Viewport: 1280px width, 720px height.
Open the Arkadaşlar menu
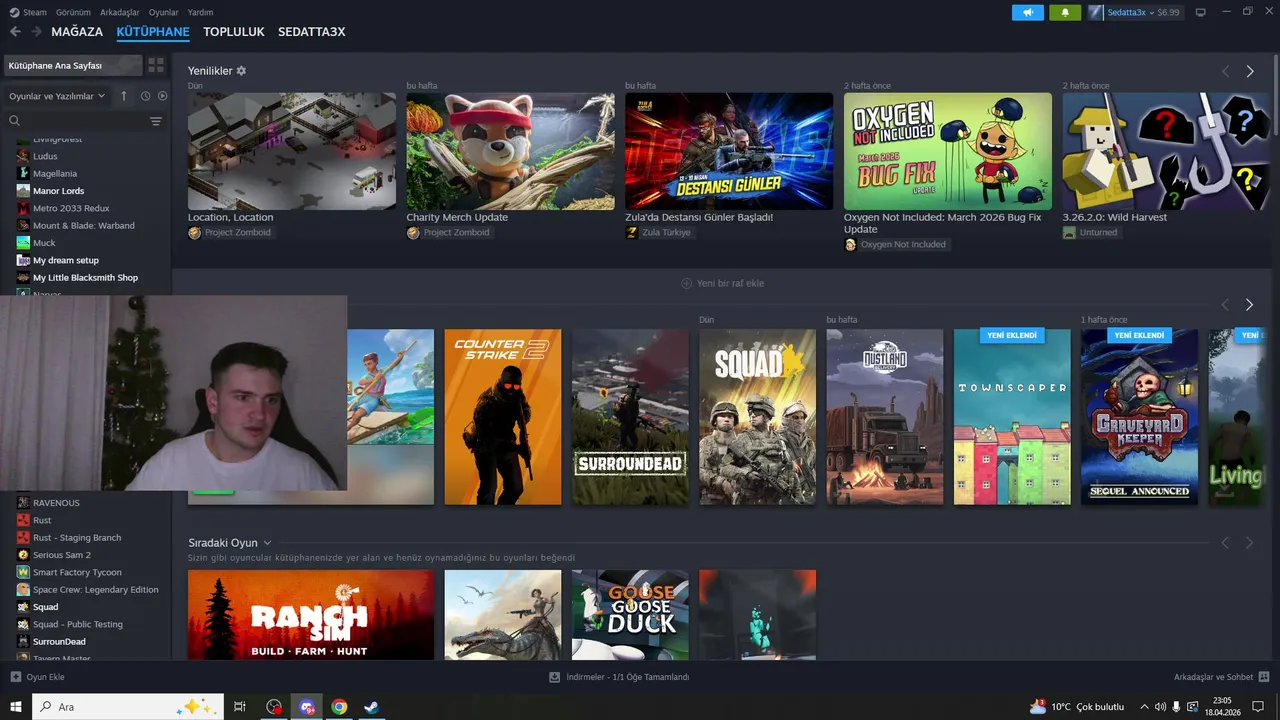[120, 12]
